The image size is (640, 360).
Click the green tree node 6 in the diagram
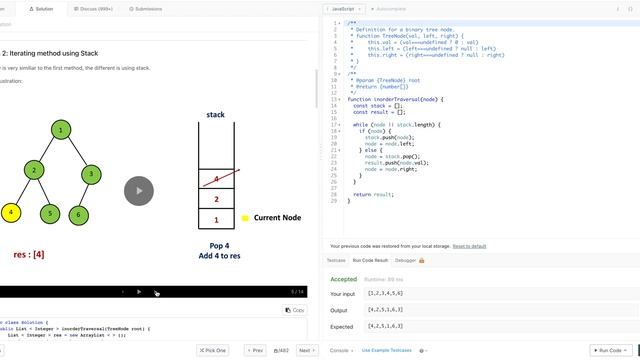pos(79,215)
